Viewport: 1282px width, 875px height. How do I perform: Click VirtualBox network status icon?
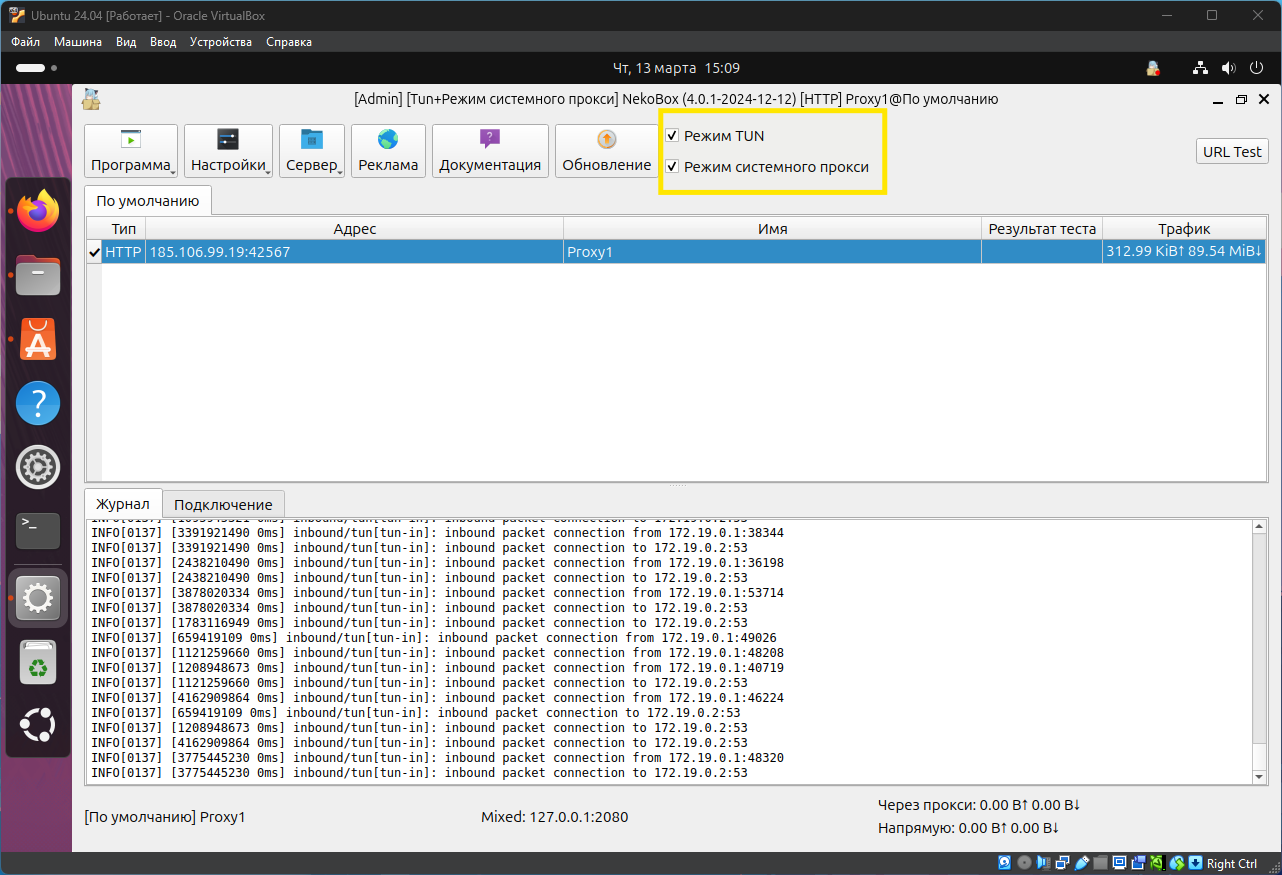pos(1063,863)
